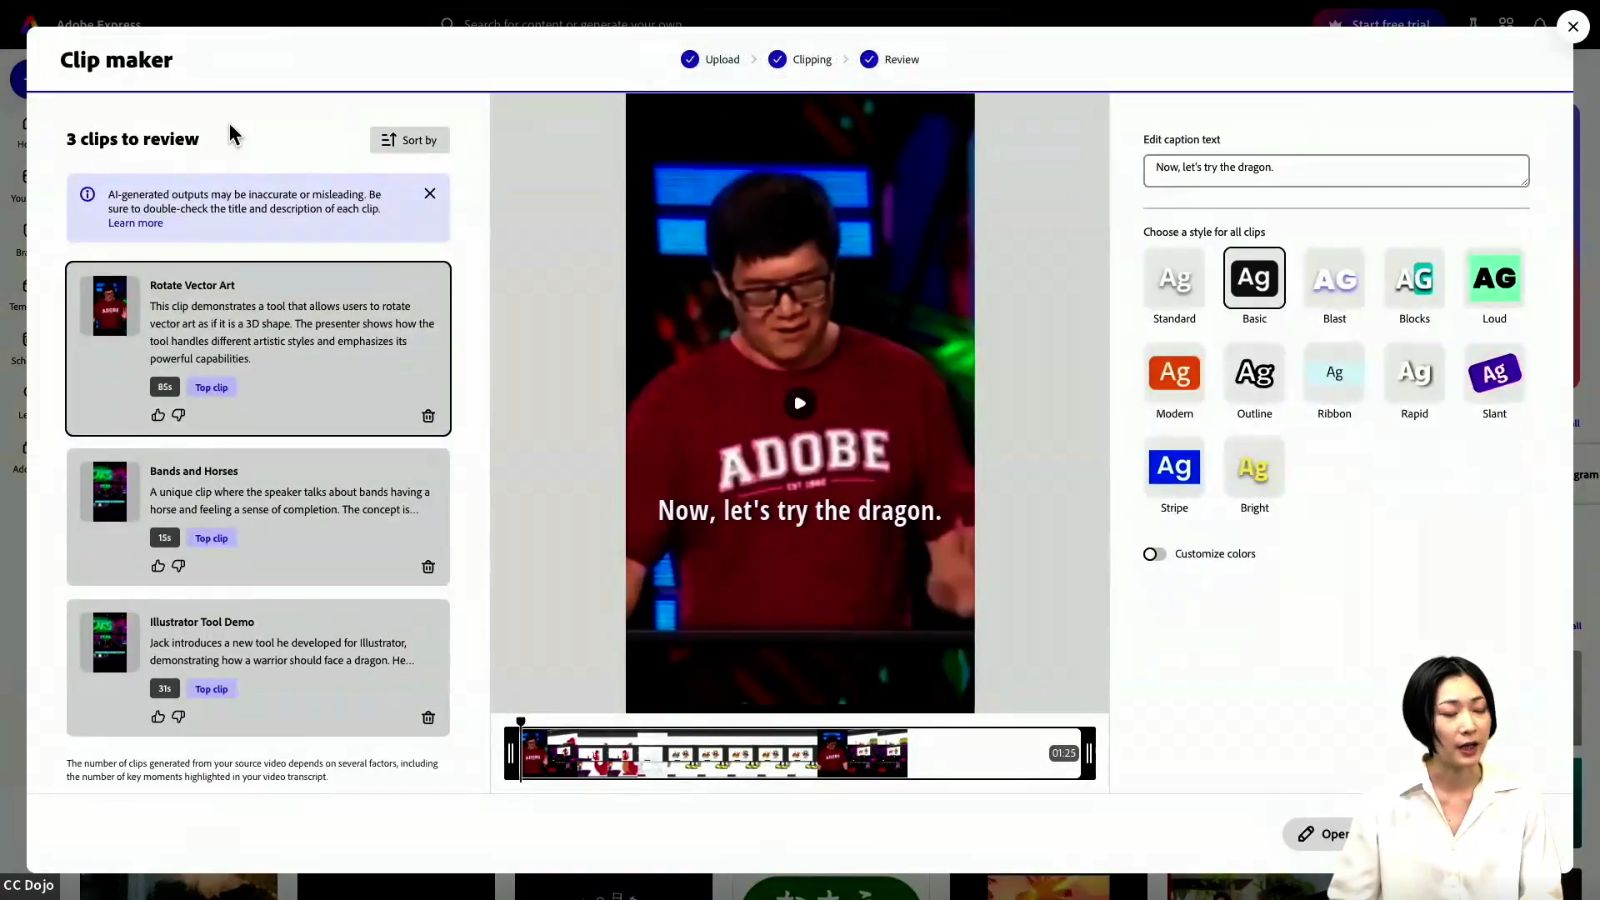Click the timeline right trim handle
The width and height of the screenshot is (1600, 900).
(x=1089, y=753)
